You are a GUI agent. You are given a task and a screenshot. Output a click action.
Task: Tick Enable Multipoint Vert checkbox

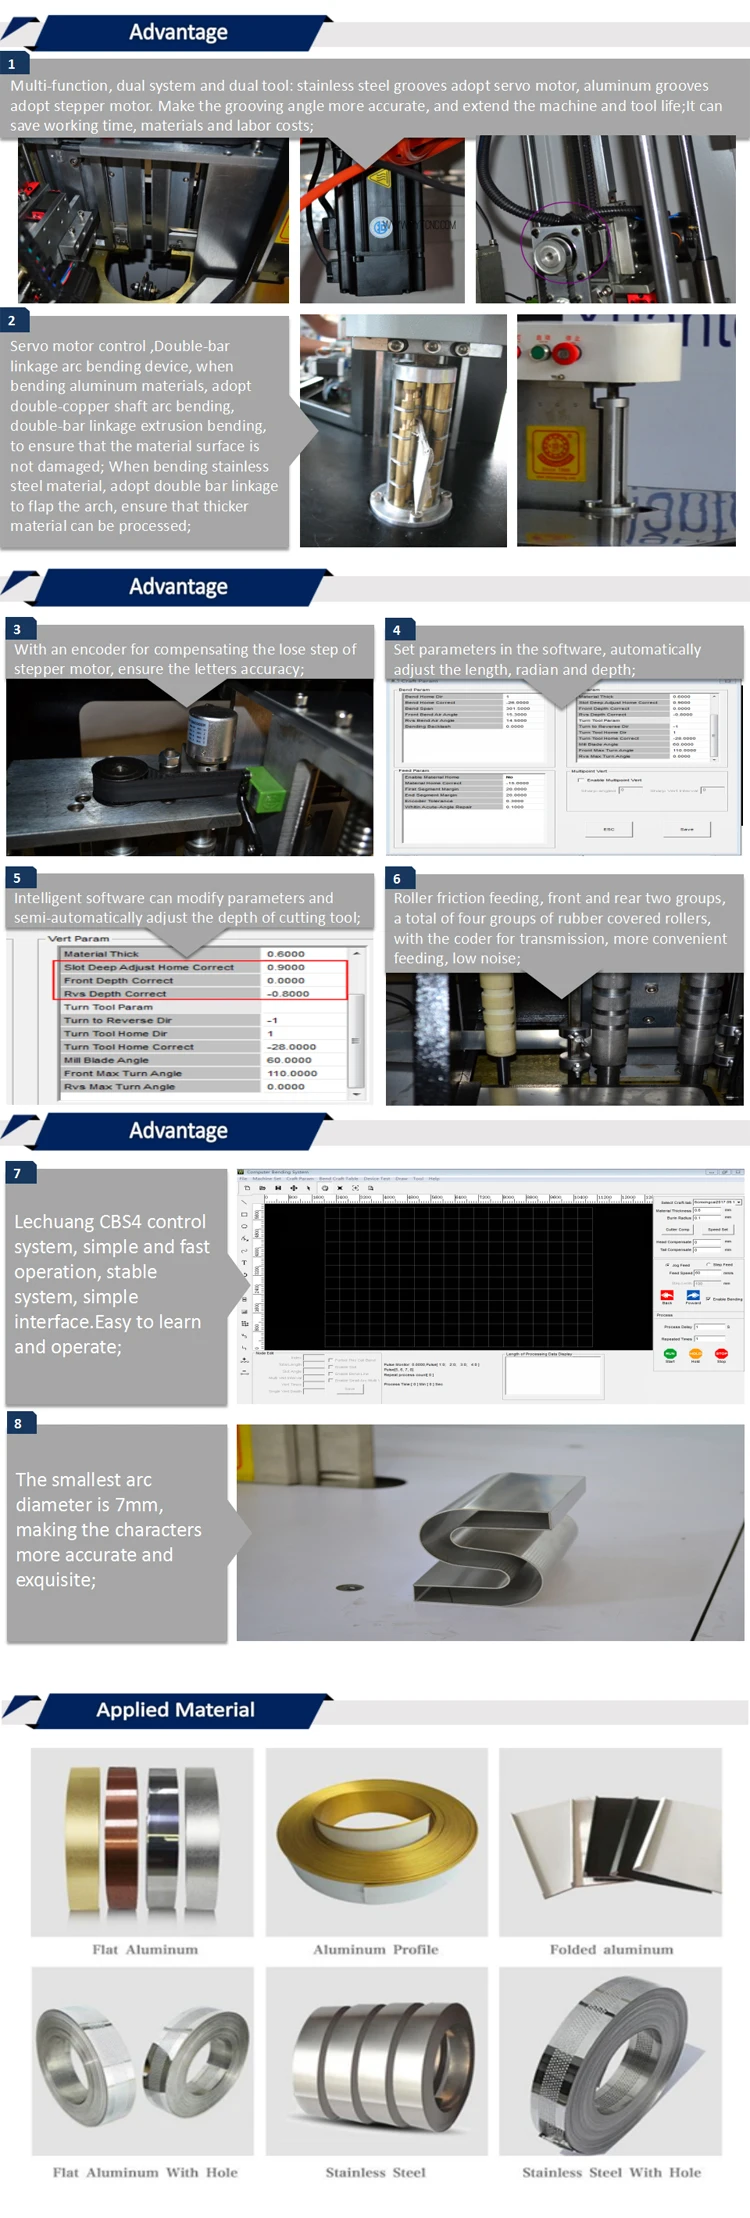tap(580, 780)
